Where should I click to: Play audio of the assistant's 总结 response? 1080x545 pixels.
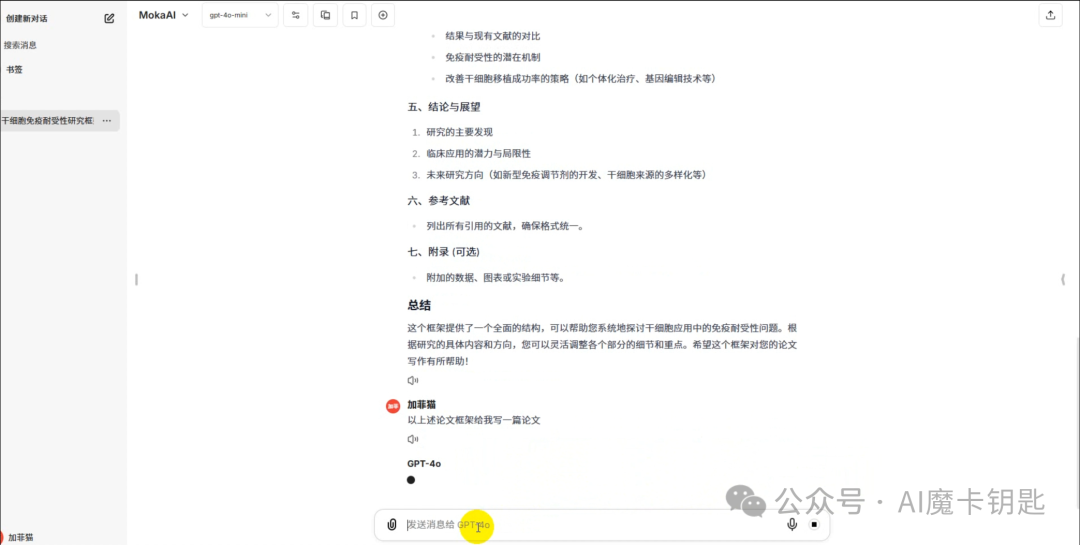pyautogui.click(x=413, y=380)
